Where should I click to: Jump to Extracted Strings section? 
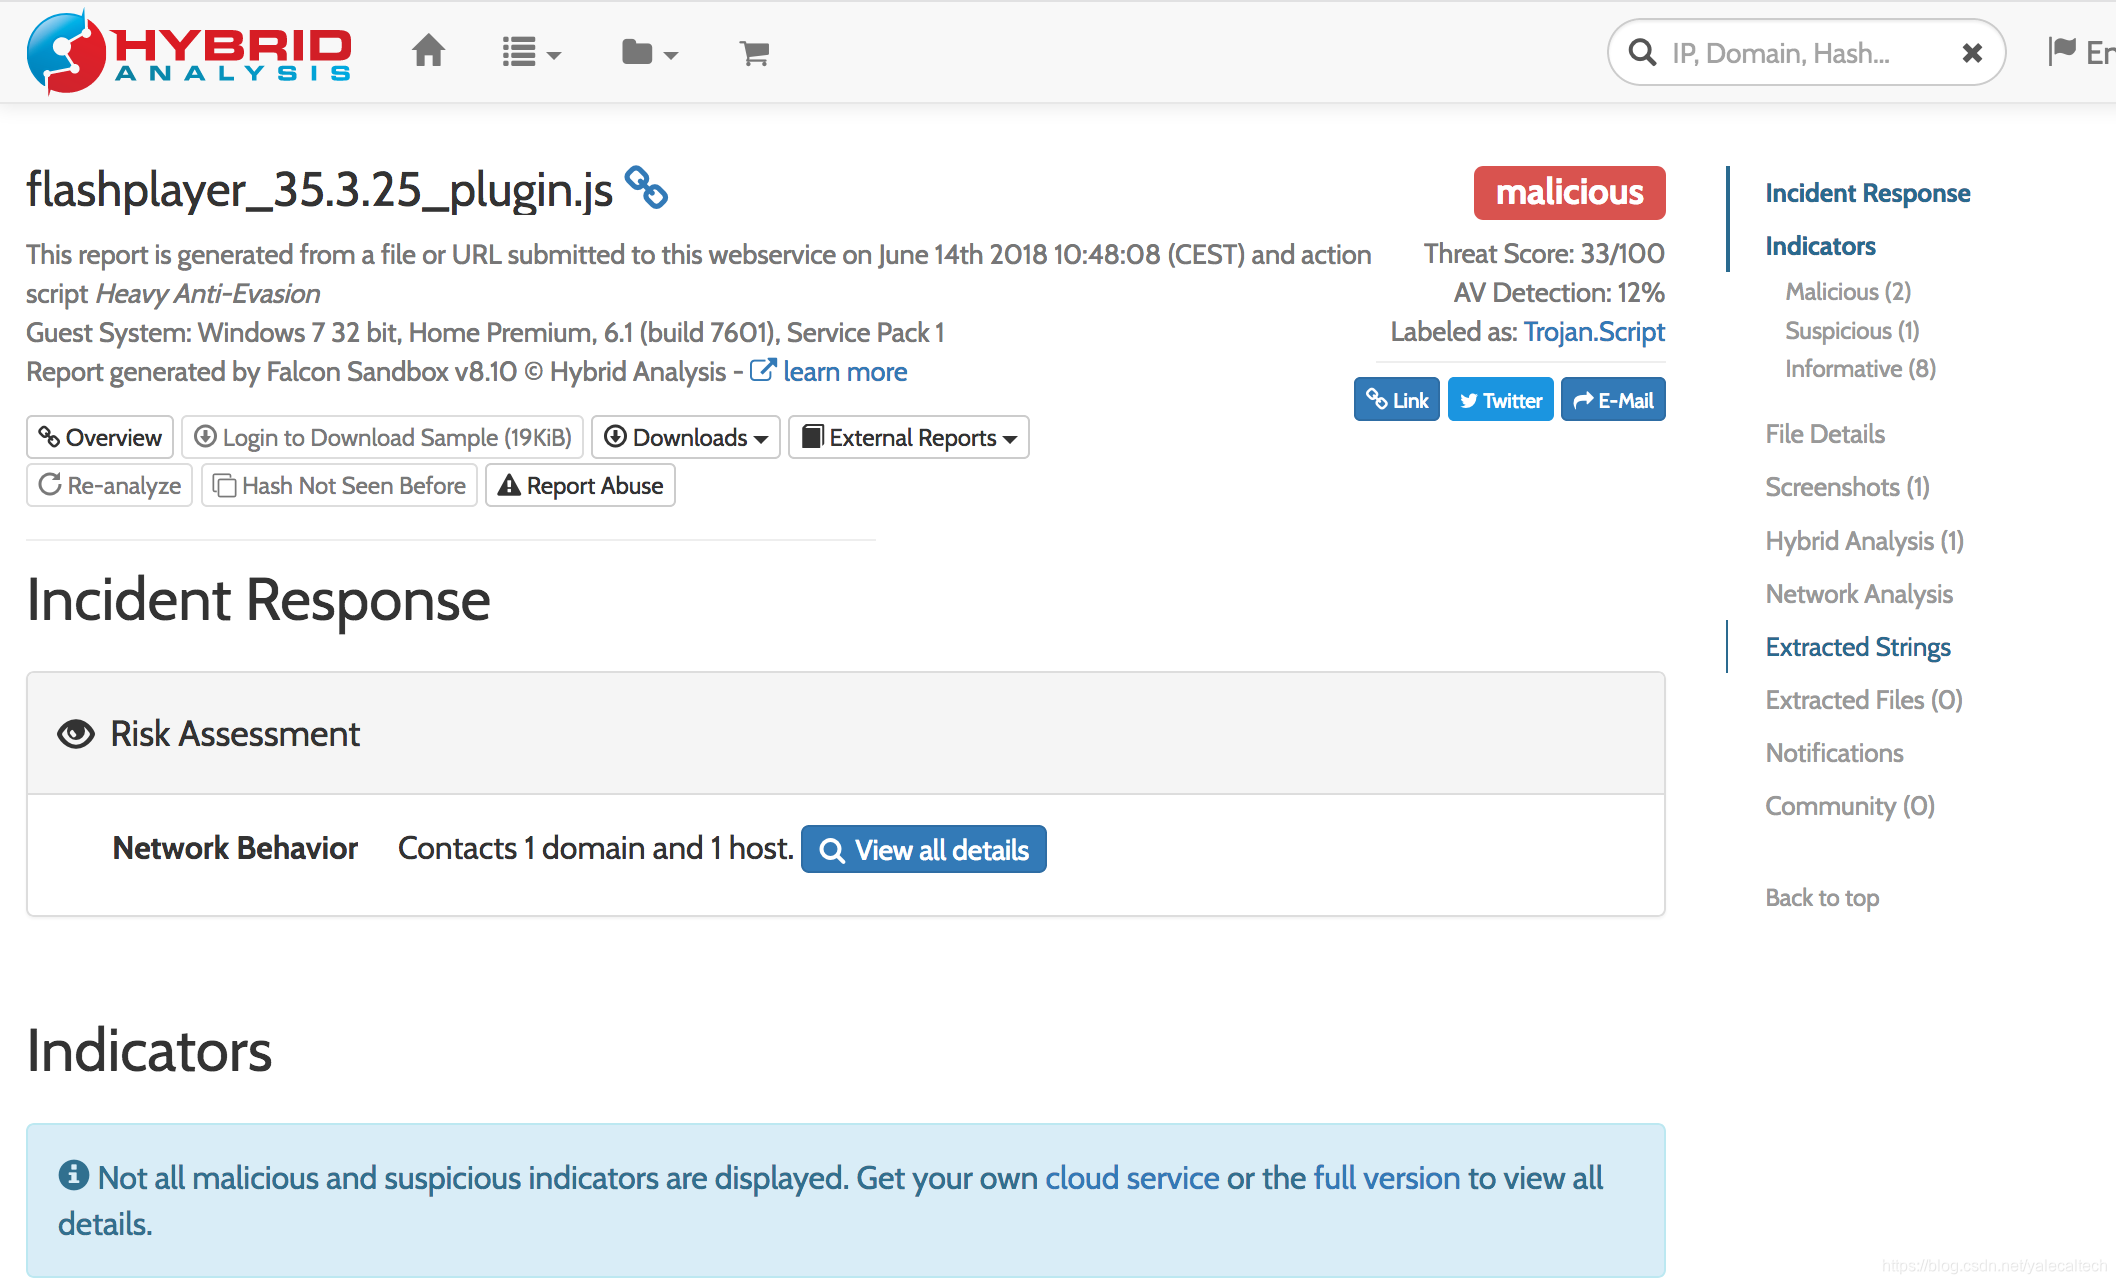point(1857,647)
